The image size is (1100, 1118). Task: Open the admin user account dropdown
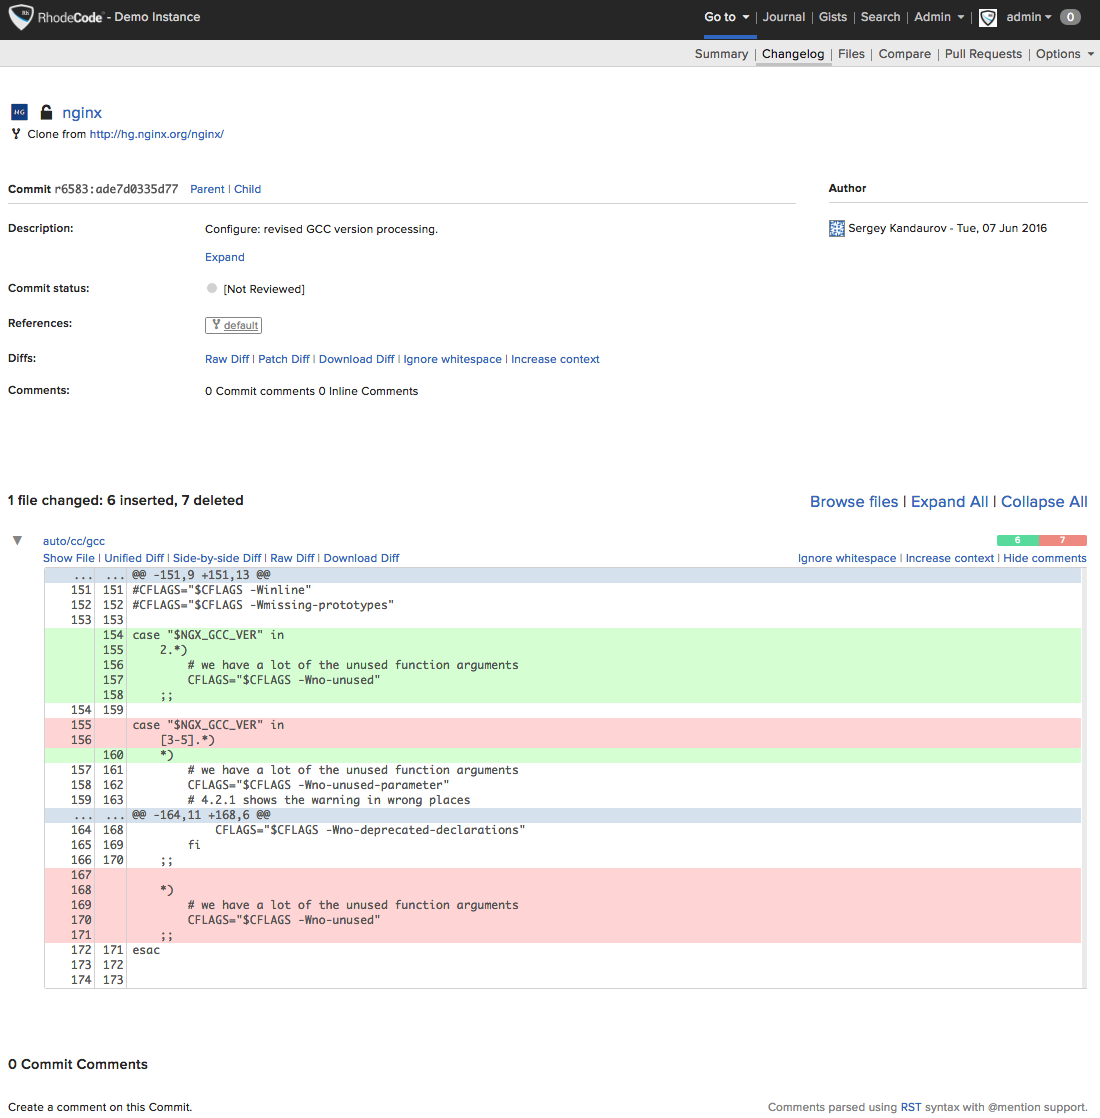pyautogui.click(x=1029, y=17)
